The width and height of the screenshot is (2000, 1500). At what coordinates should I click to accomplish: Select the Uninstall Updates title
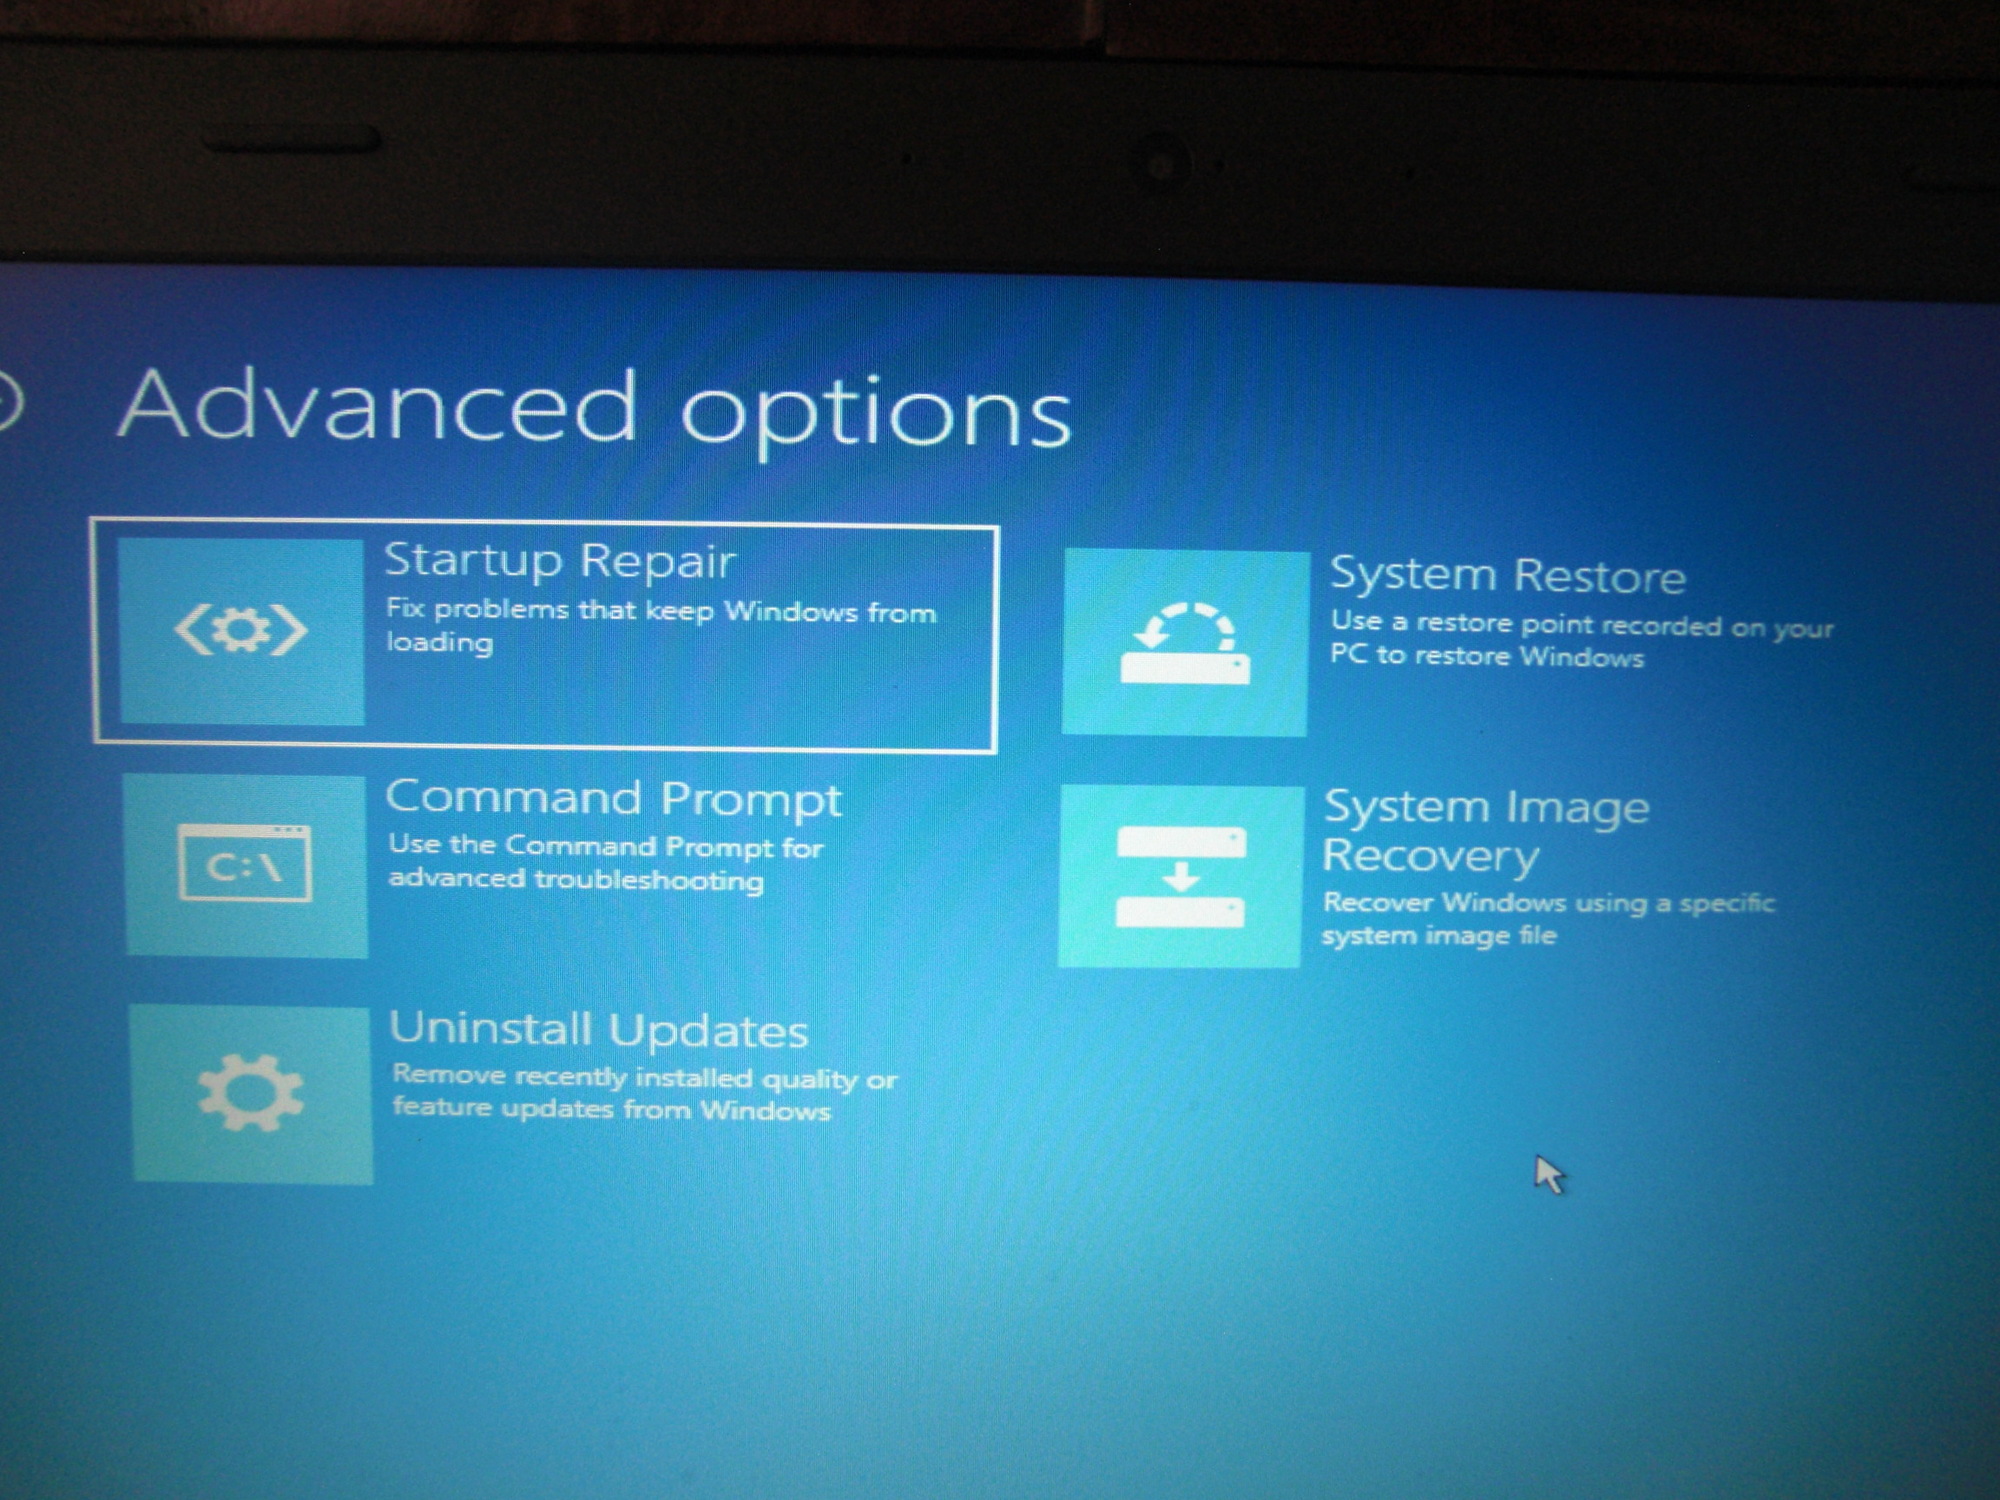click(x=599, y=1030)
